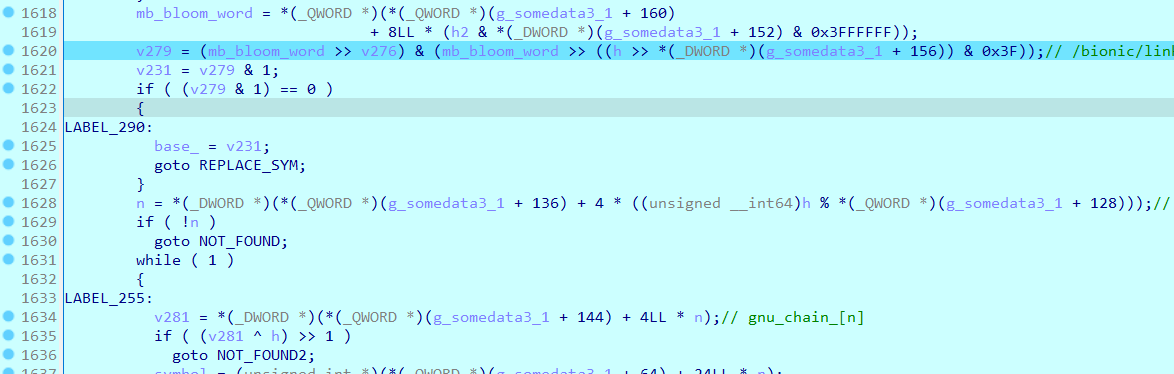Toggle breakpoint dot on line 1618
The width and height of the screenshot is (1174, 374).
click(8, 13)
